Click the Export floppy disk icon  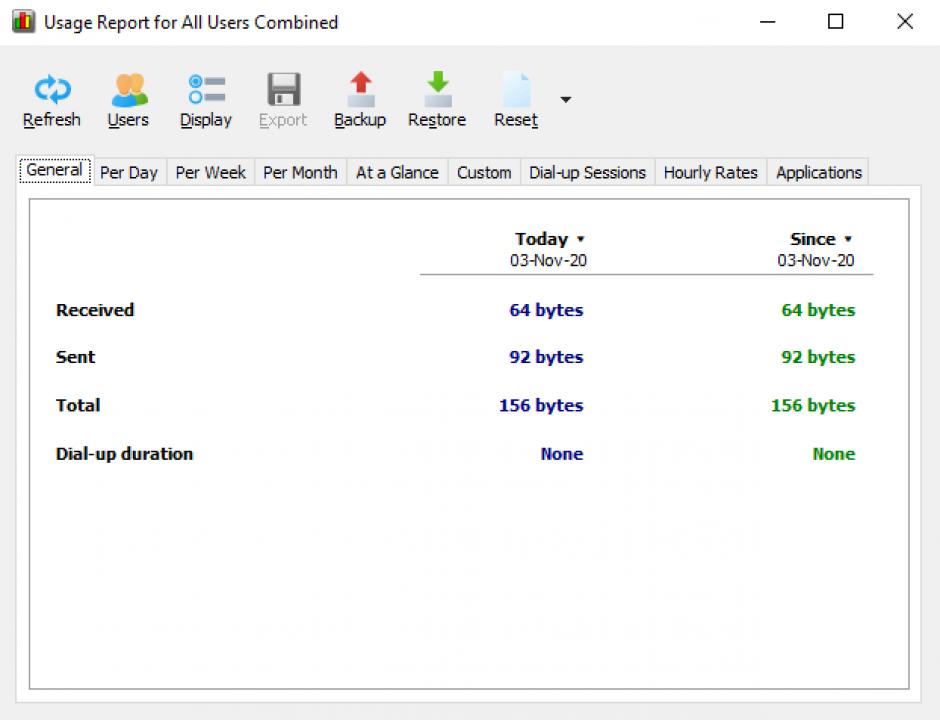(284, 89)
